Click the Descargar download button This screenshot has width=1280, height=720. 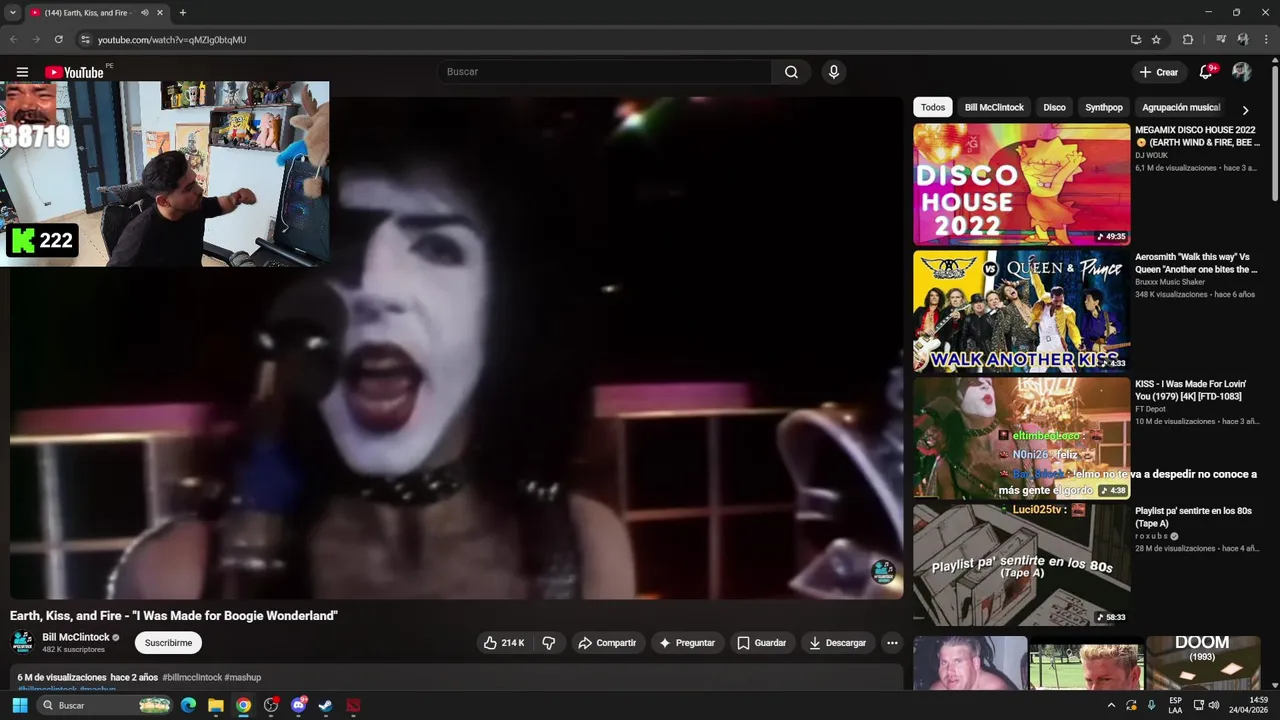click(838, 643)
